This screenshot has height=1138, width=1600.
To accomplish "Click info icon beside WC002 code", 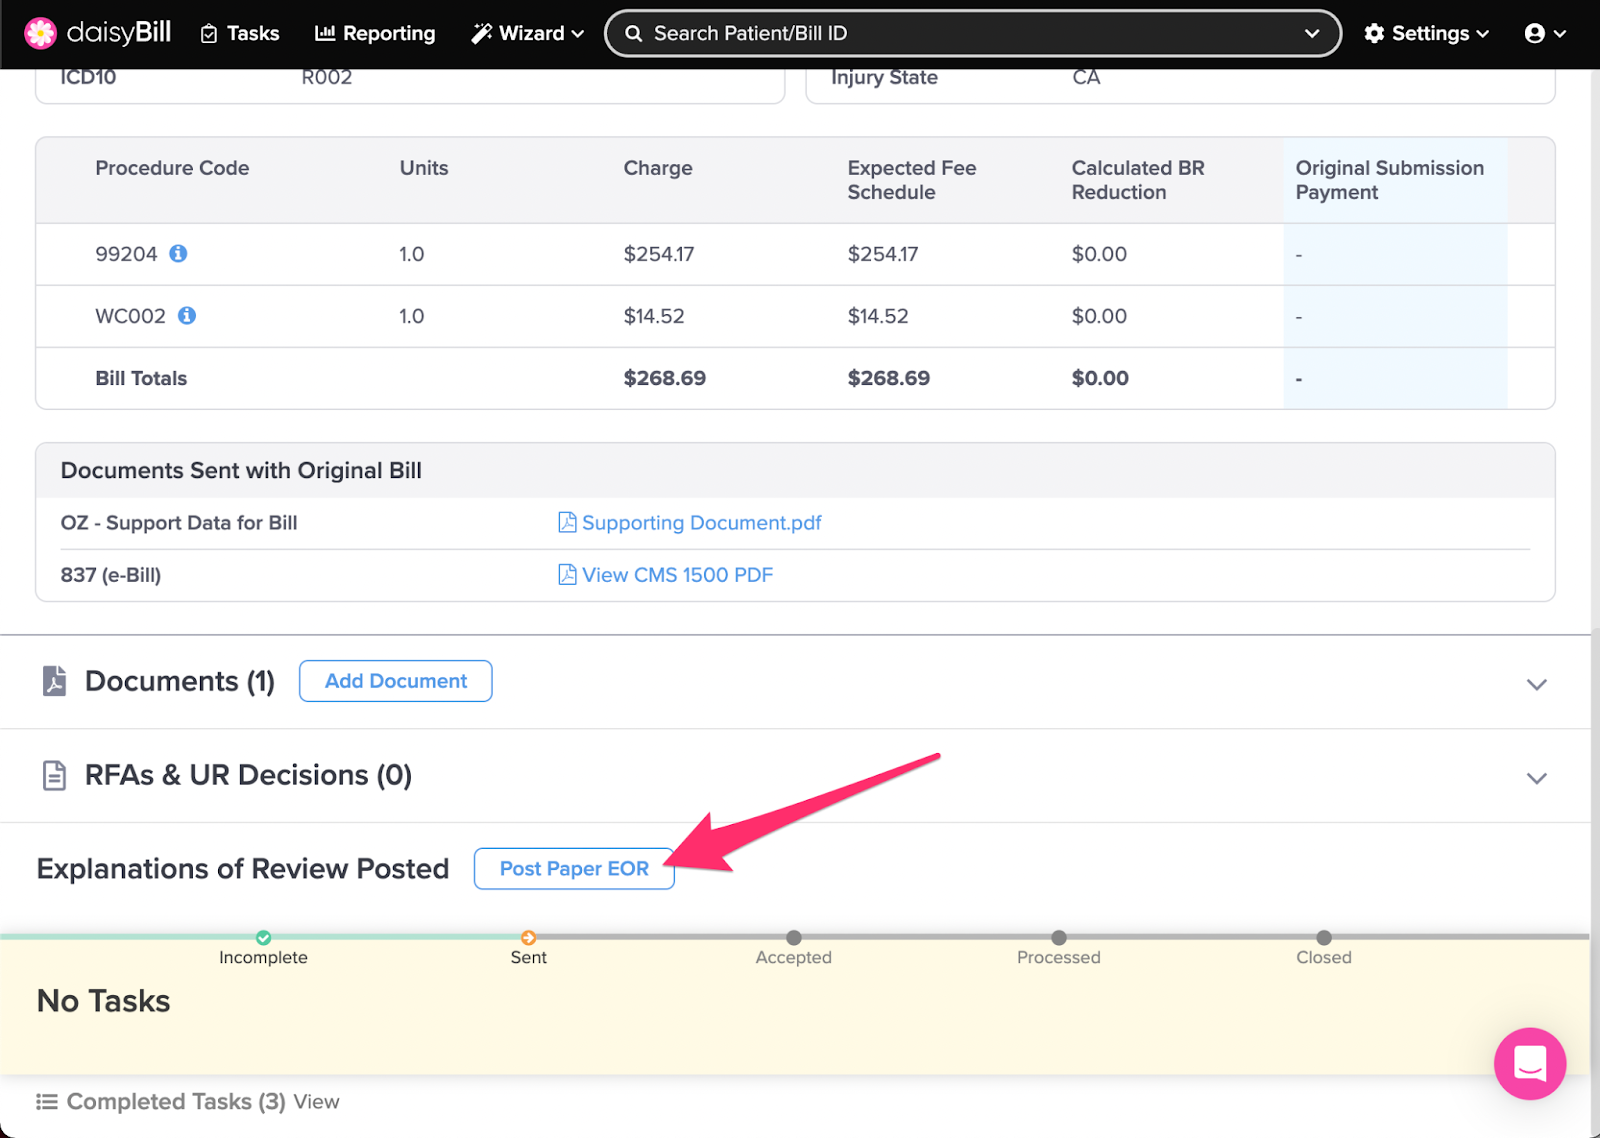I will pyautogui.click(x=187, y=316).
